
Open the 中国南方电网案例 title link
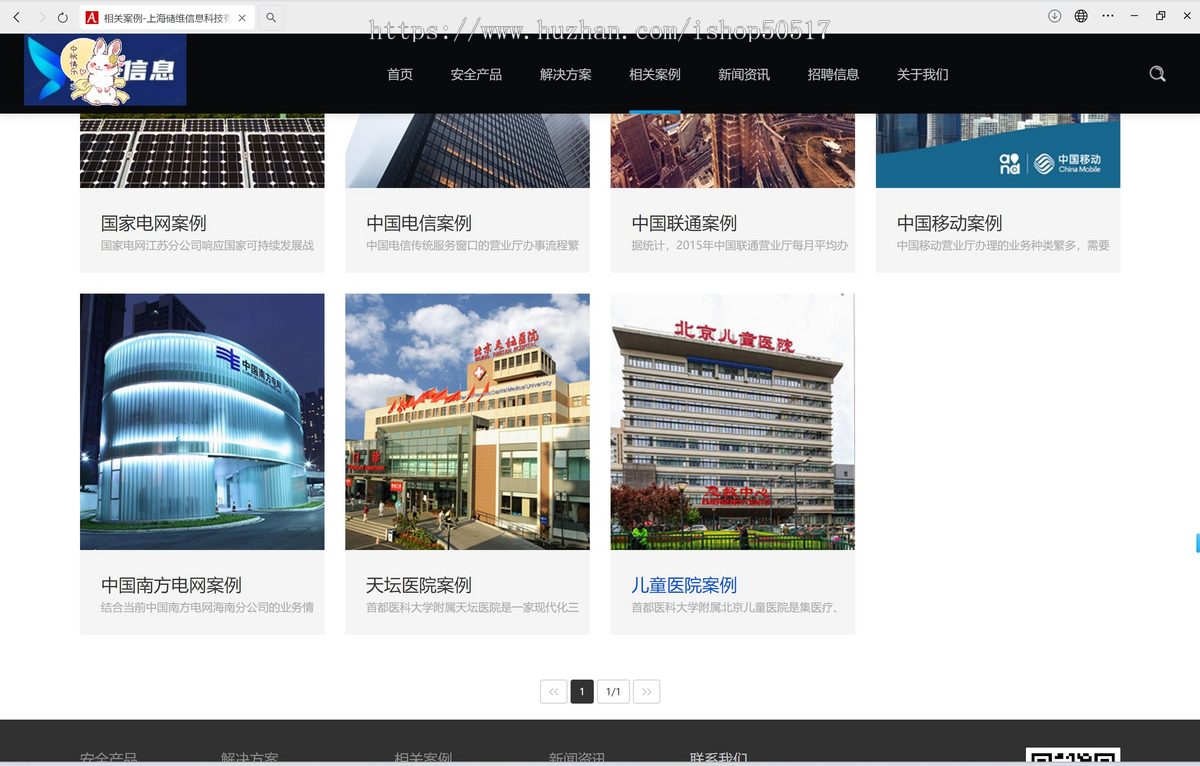tap(171, 585)
